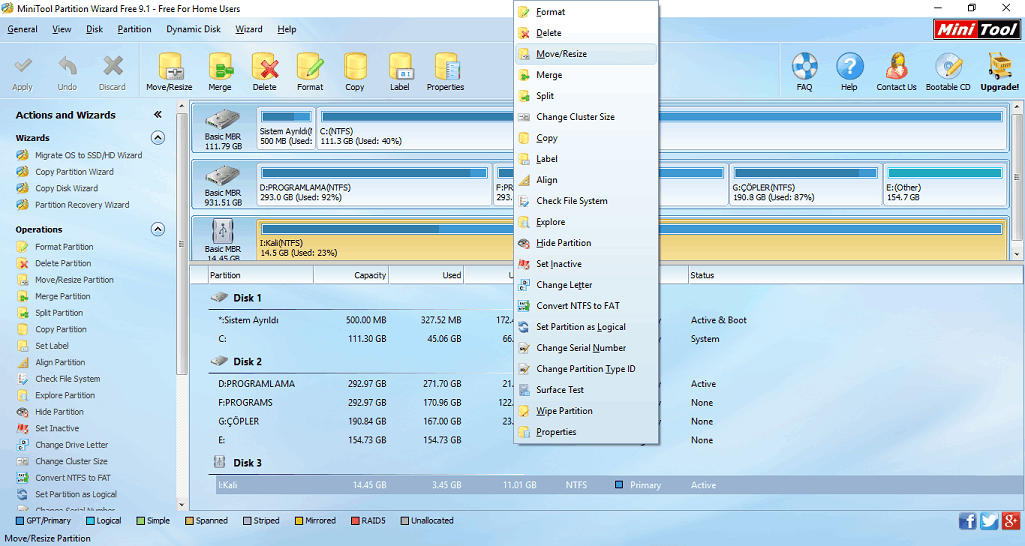
Task: Choose Format in the context menu
Action: tap(586, 12)
